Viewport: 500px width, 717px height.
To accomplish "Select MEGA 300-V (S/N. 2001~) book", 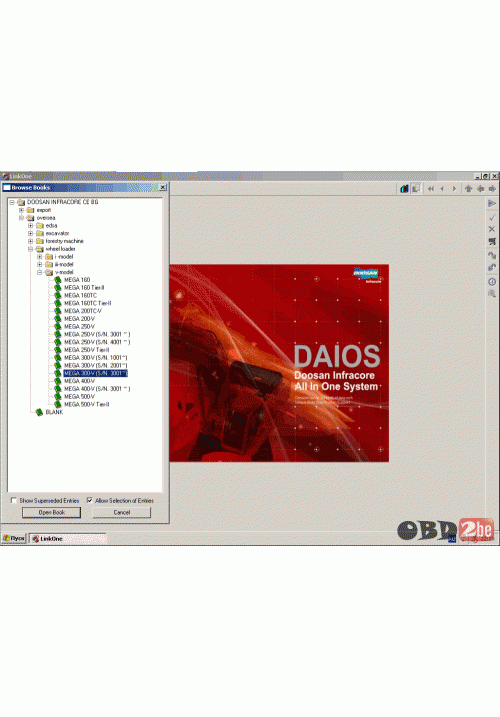I will click(x=96, y=365).
